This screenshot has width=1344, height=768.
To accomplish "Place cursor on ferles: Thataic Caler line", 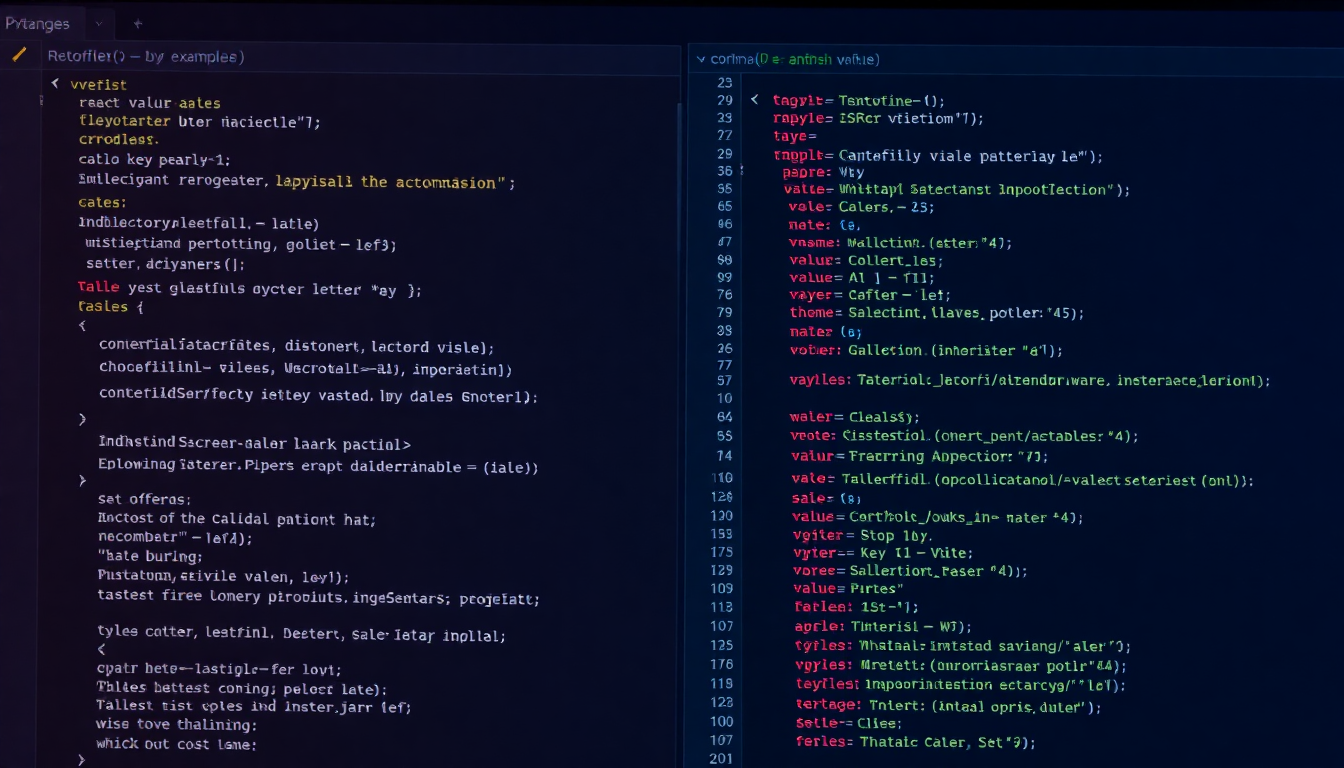I will tap(914, 741).
